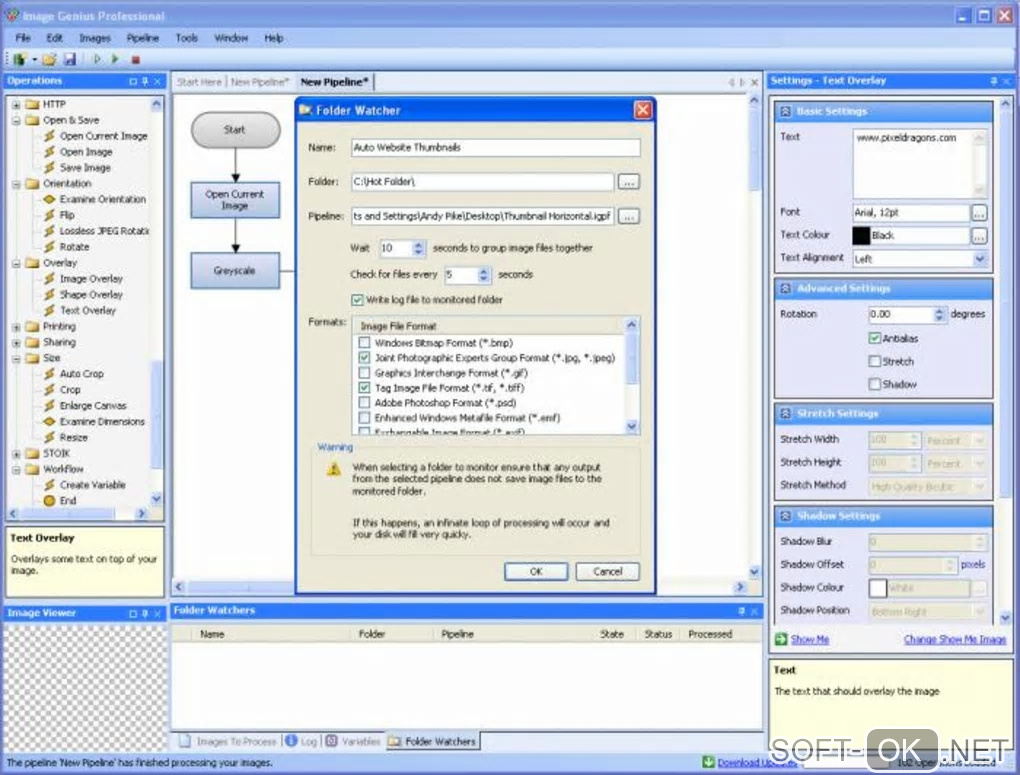Select the Flip operation

click(67, 215)
